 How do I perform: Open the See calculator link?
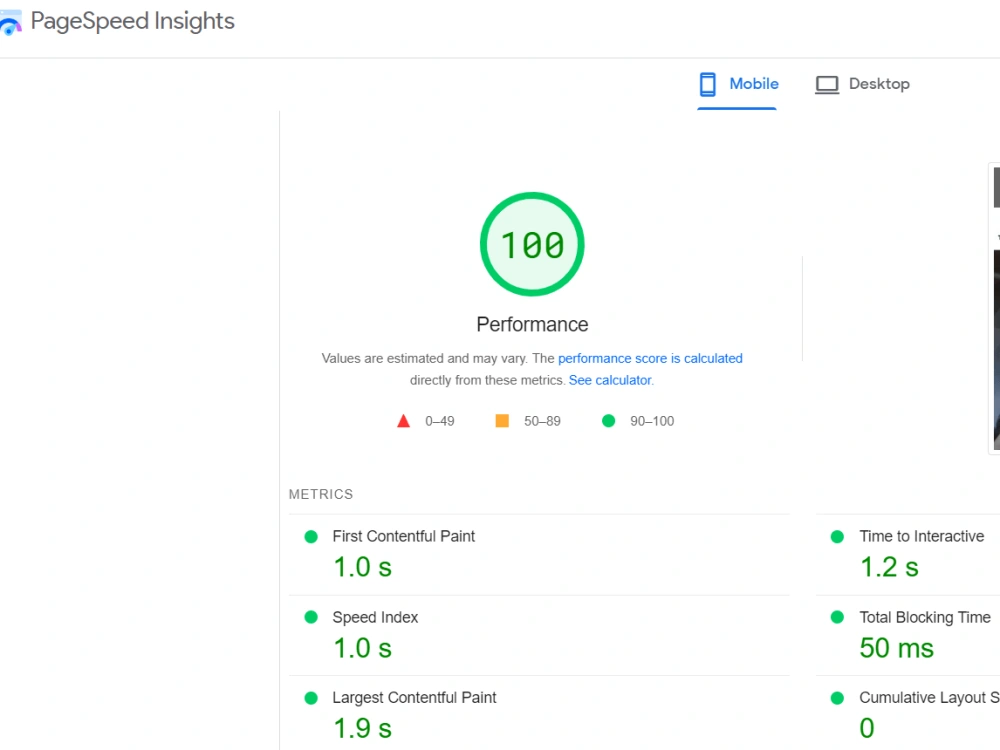coord(610,380)
